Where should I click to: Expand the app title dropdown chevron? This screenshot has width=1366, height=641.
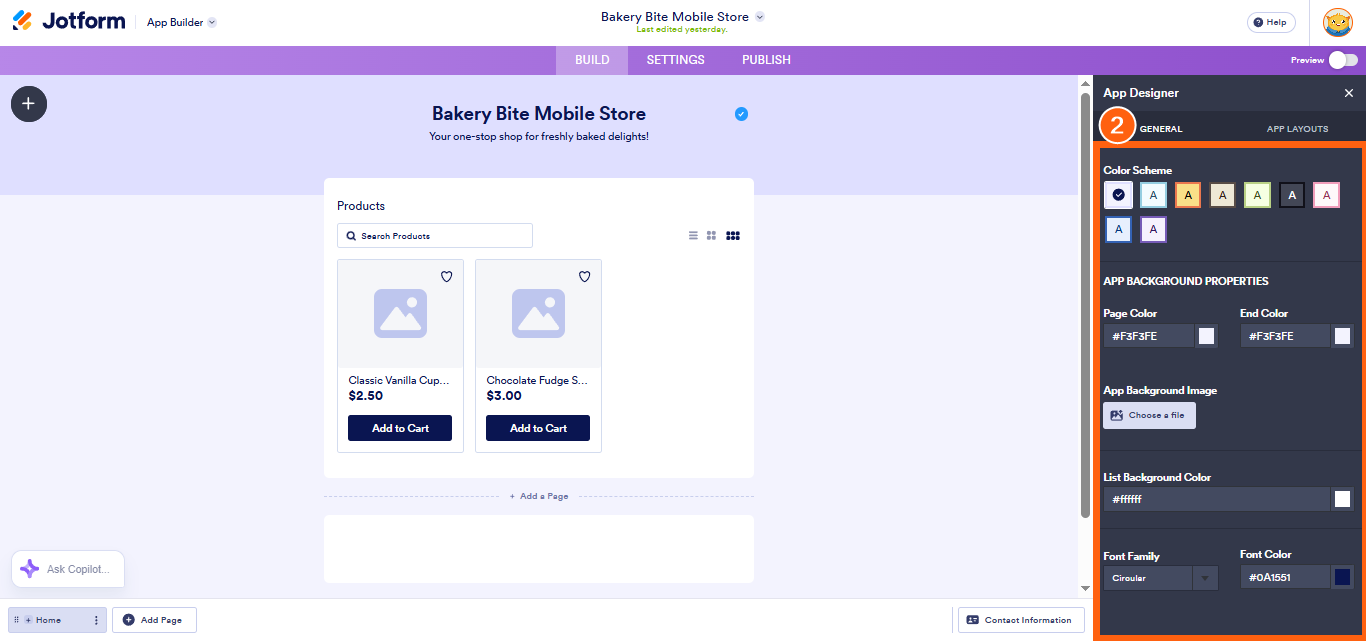(760, 17)
